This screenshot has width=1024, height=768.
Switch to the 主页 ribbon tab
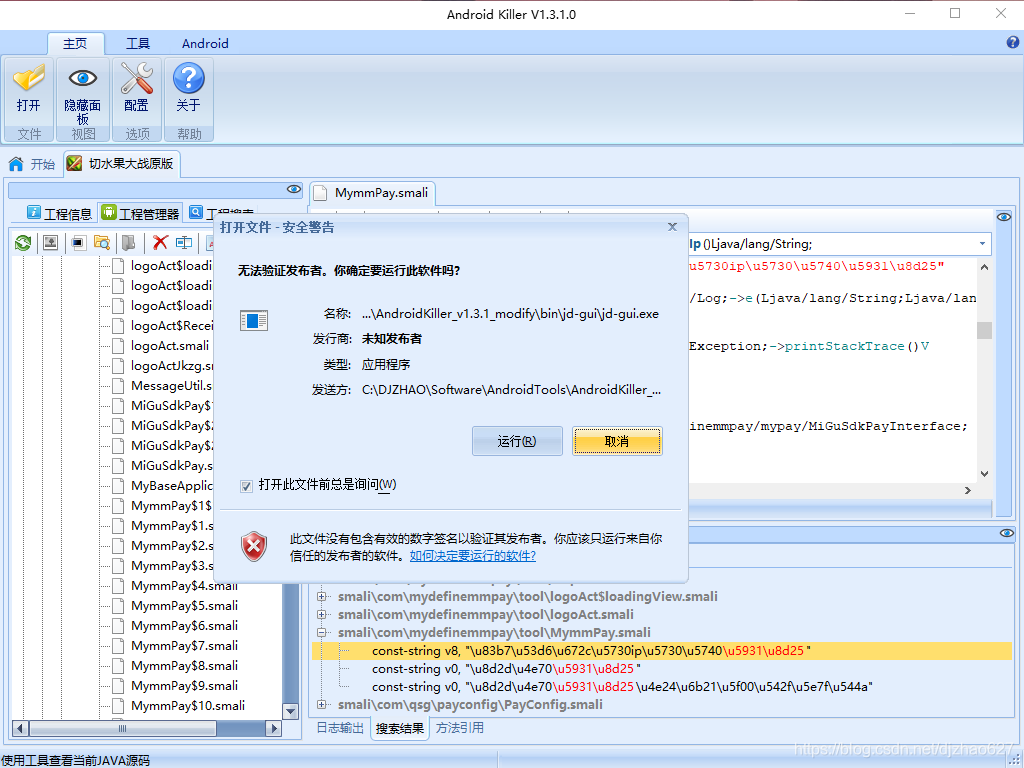(75, 43)
